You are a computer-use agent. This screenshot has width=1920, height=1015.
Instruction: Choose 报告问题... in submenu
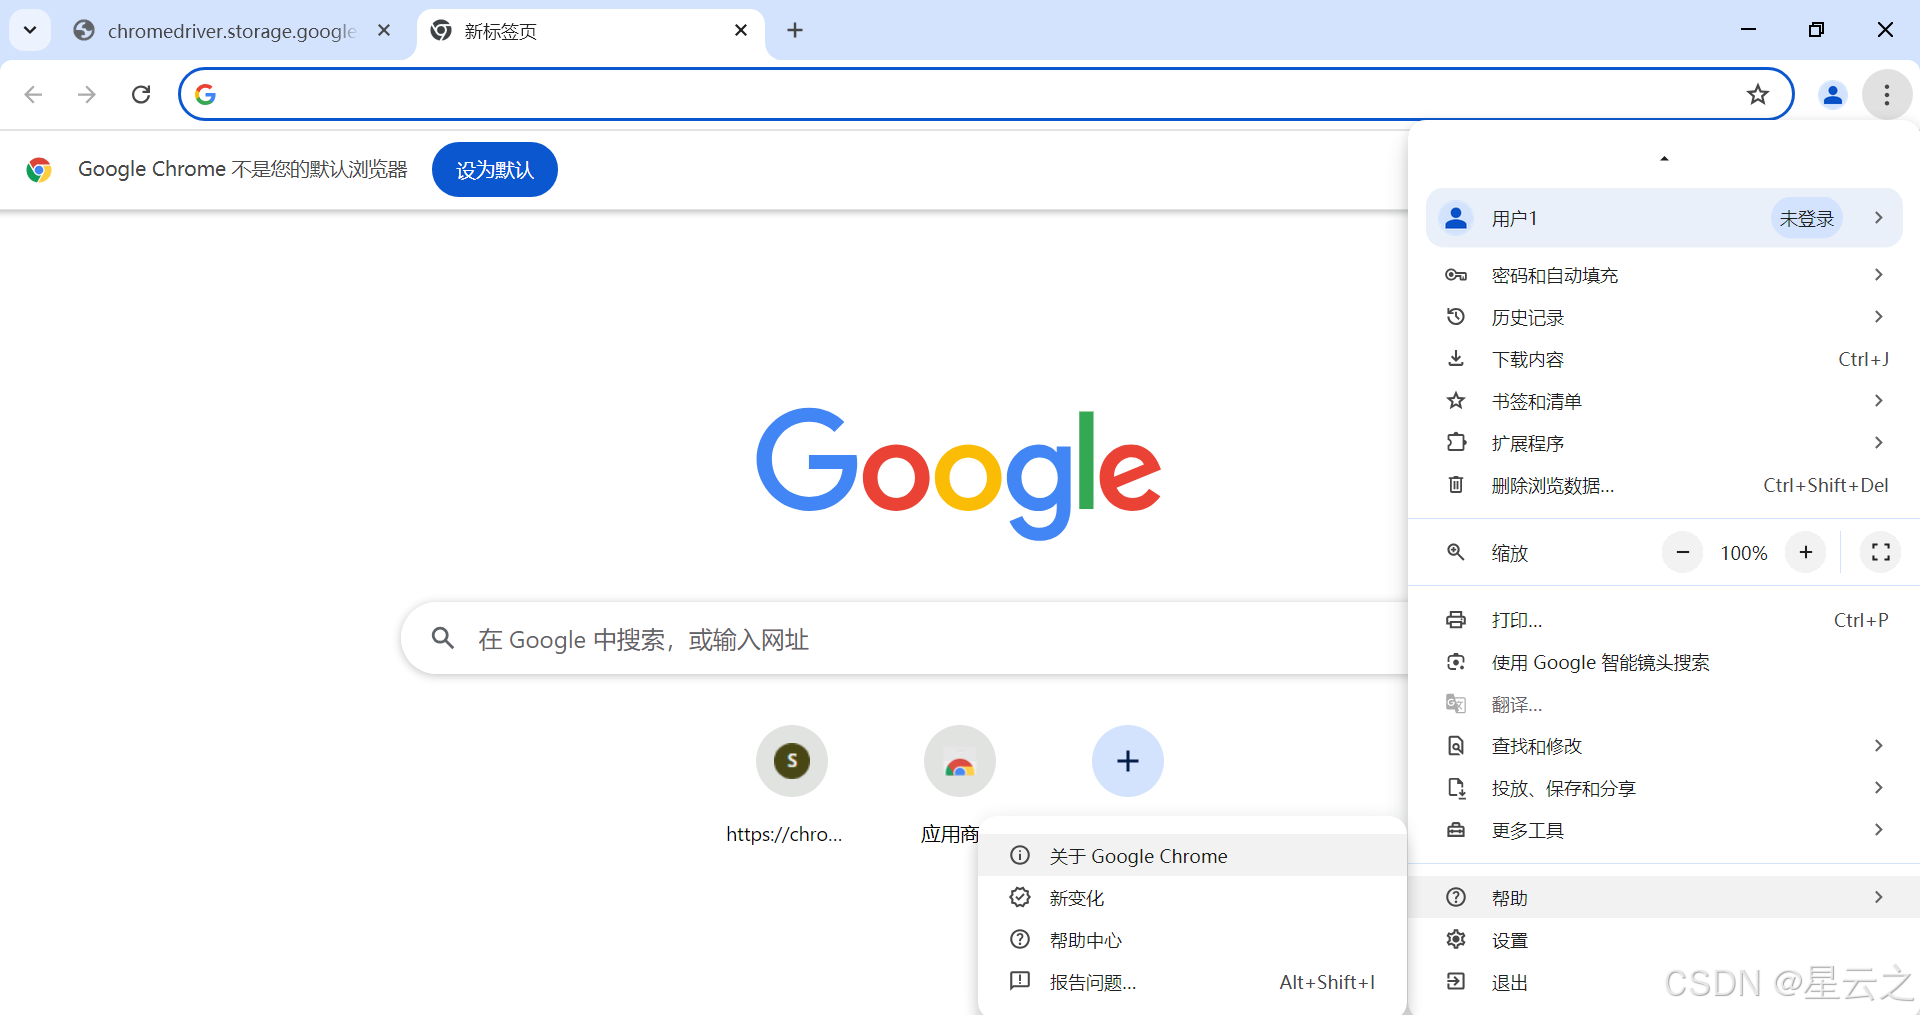[1192, 982]
